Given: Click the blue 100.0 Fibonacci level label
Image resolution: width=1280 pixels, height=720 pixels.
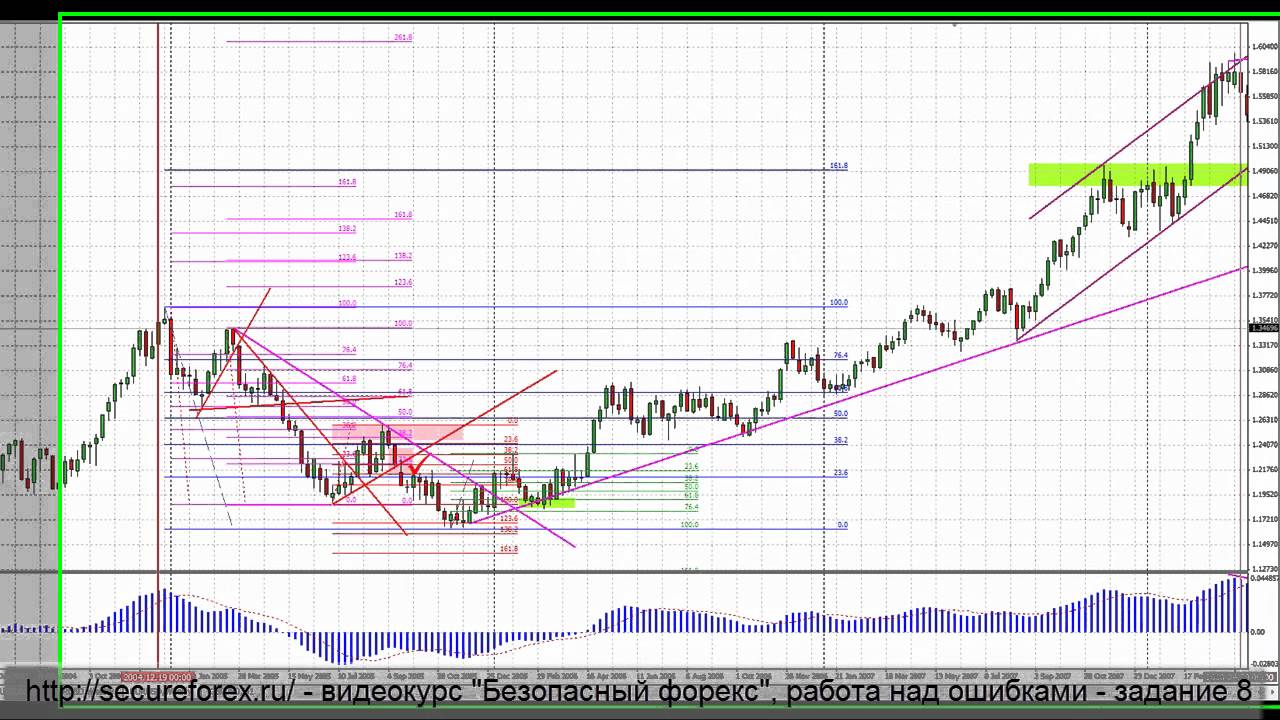Looking at the screenshot, I should coord(838,302).
